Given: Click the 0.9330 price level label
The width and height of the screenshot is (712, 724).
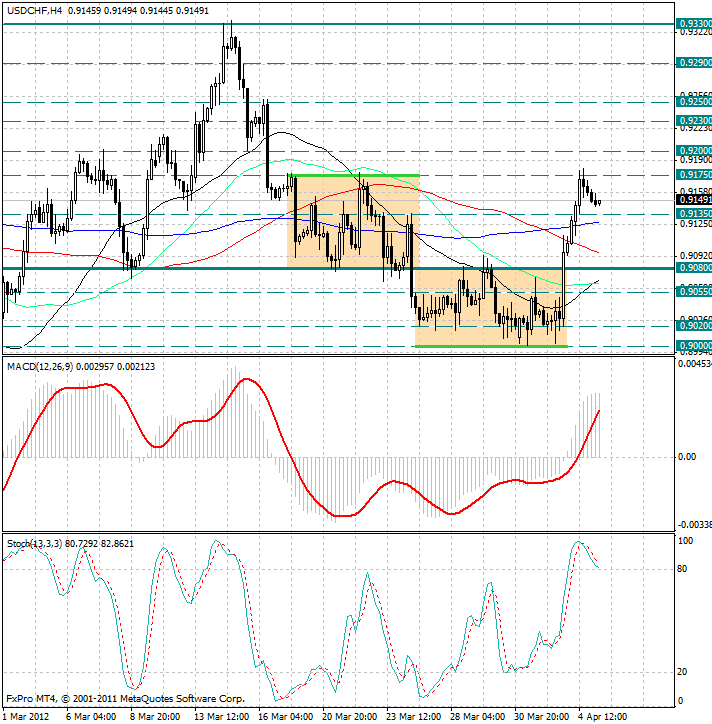Looking at the screenshot, I should [x=694, y=24].
